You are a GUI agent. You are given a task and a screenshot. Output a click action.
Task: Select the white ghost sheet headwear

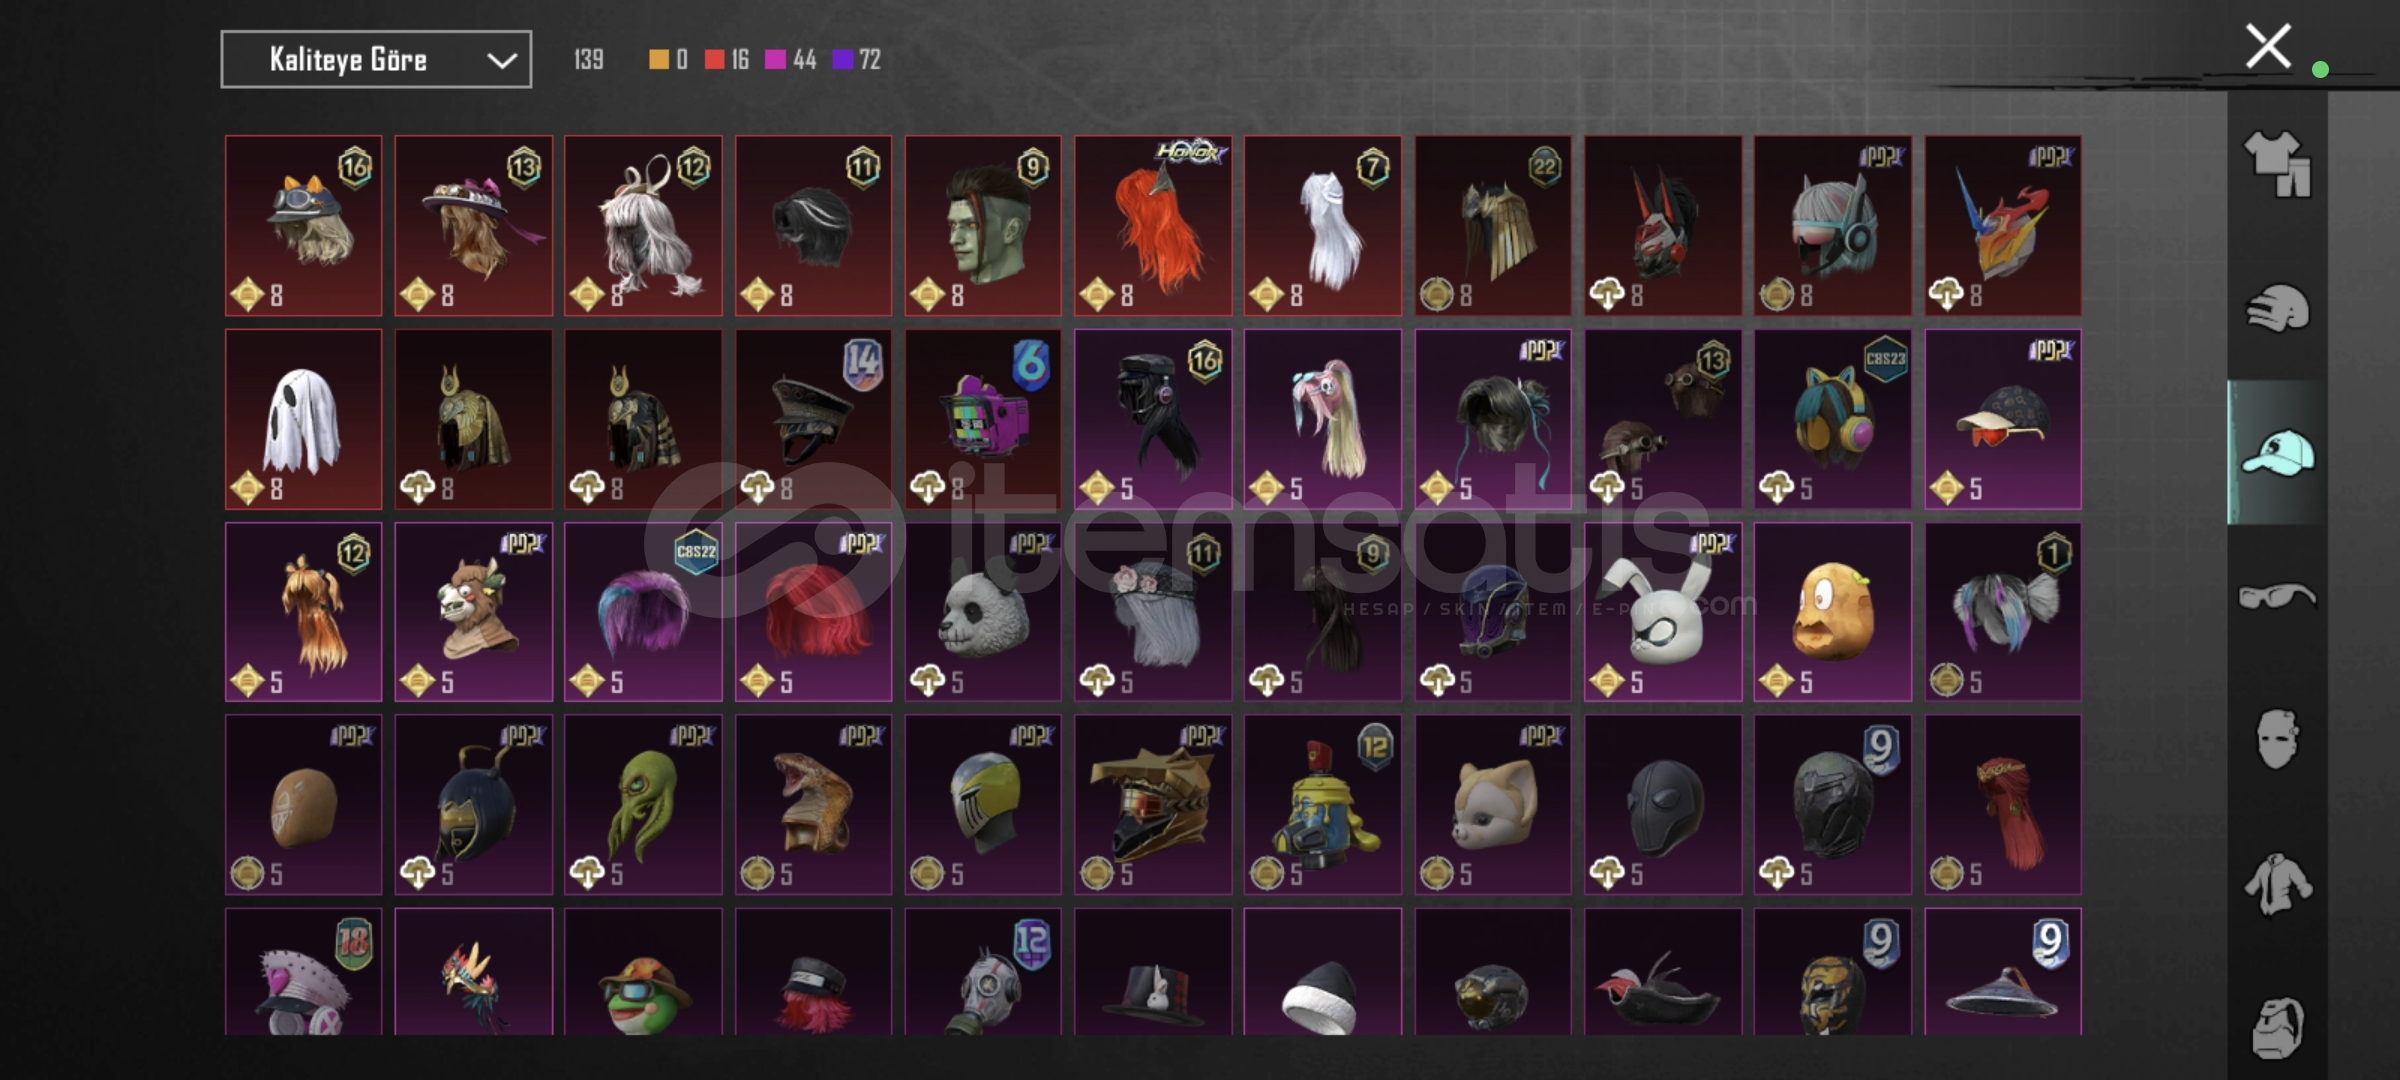pyautogui.click(x=303, y=419)
